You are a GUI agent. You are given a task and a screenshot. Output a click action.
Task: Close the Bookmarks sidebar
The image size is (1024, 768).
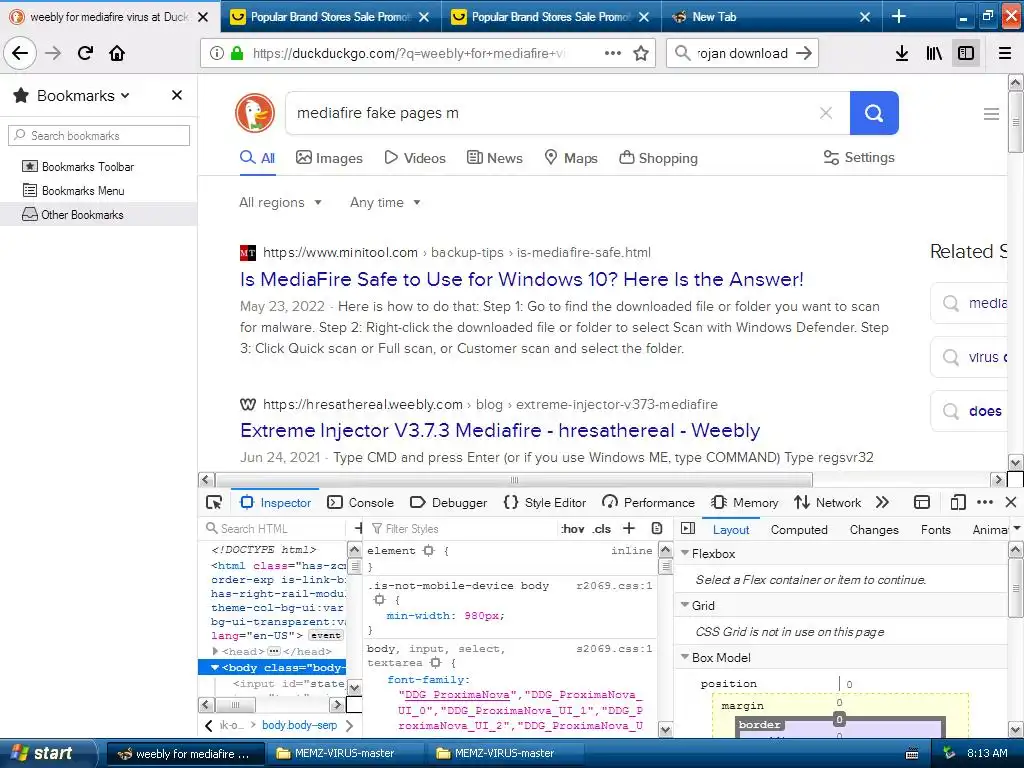point(176,95)
